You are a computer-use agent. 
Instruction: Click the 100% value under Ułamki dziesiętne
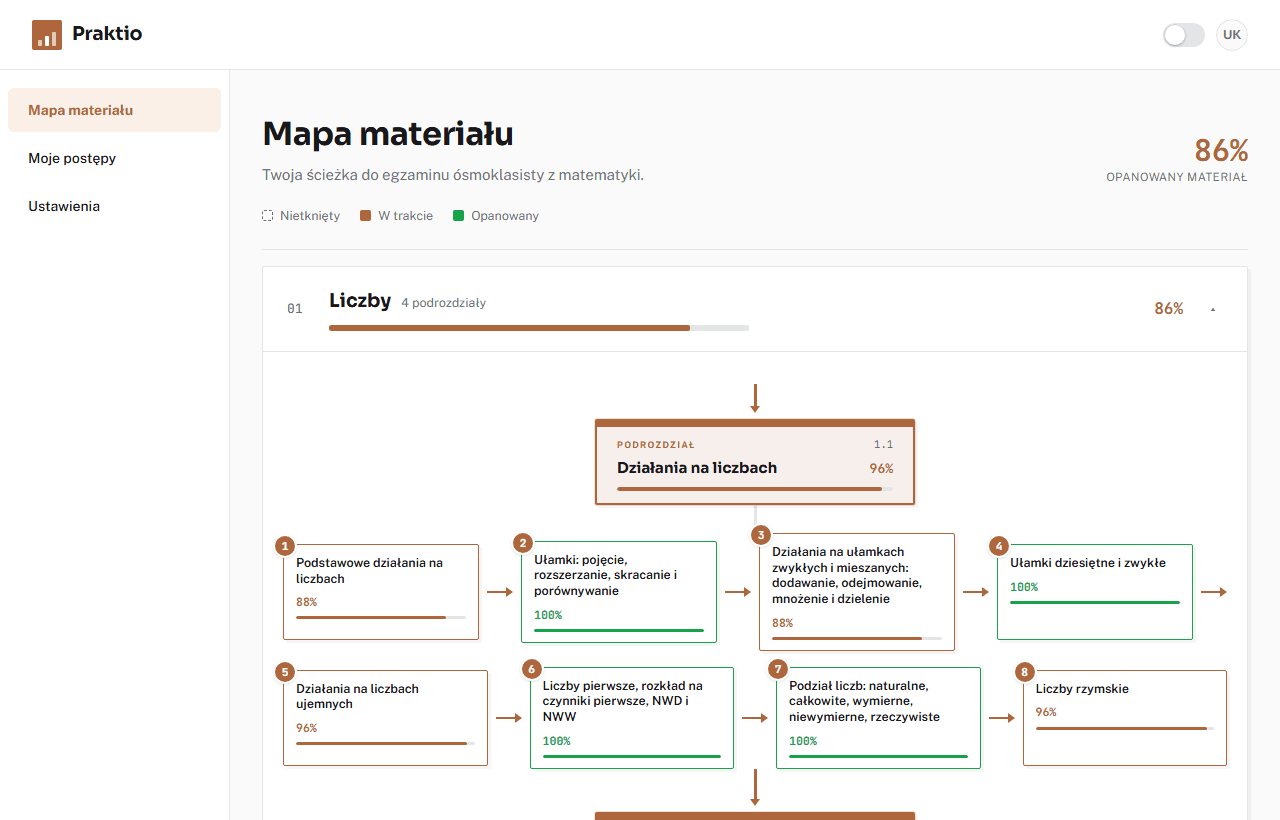pyautogui.click(x=1024, y=587)
